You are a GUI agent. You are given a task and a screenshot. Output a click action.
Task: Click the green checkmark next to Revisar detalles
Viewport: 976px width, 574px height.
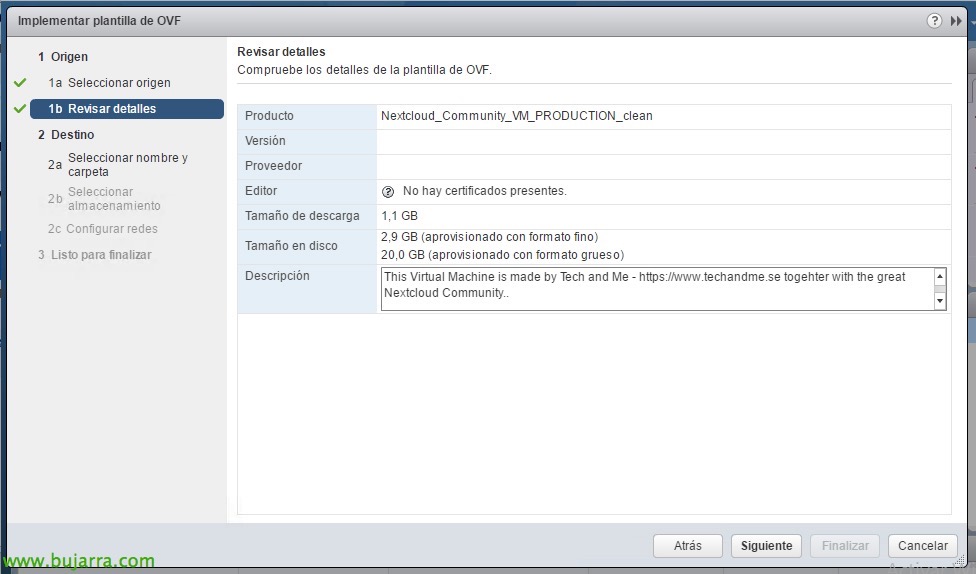coord(20,108)
